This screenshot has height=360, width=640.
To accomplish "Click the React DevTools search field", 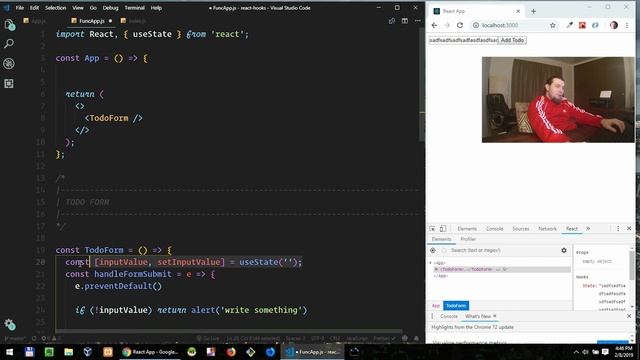I will point(503,250).
